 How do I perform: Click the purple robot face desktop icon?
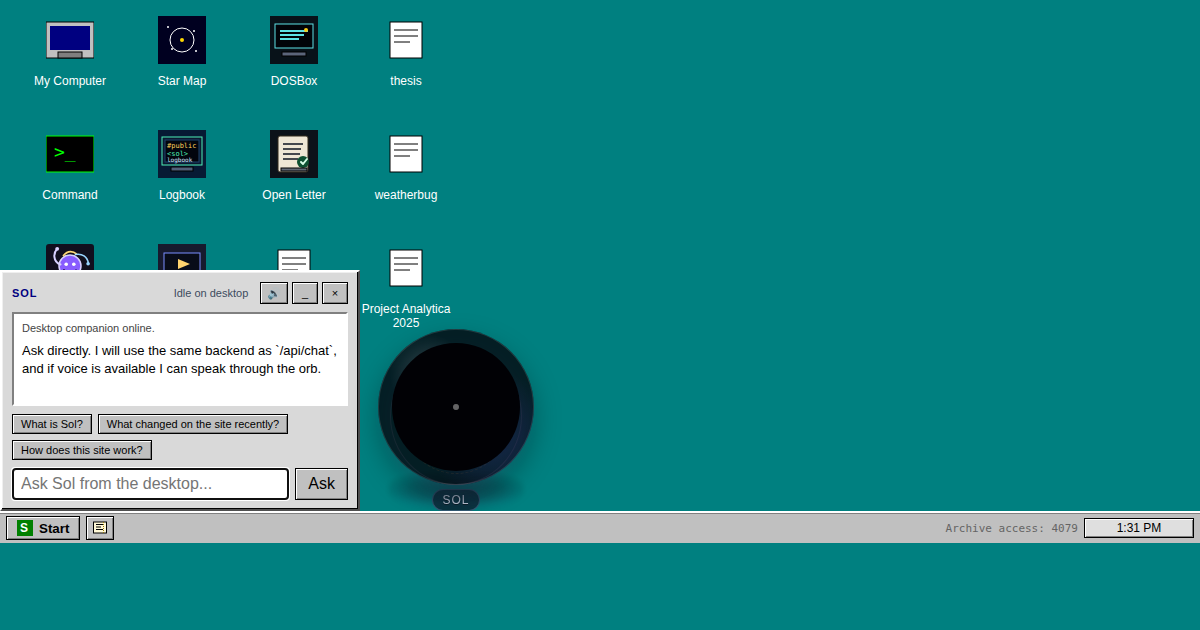click(70, 258)
